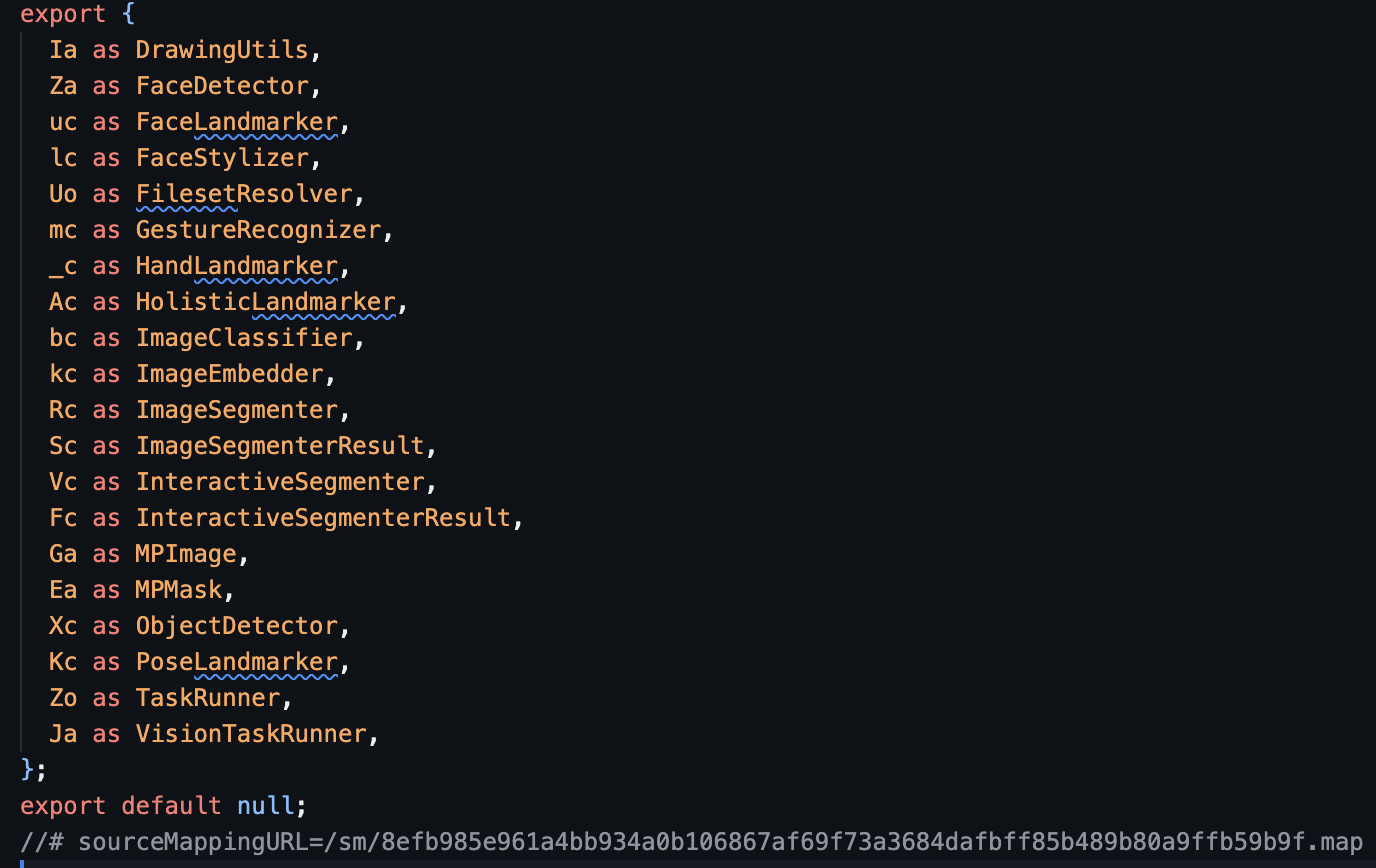Image resolution: width=1376 pixels, height=868 pixels.
Task: Select the GestureRecognizer identifier
Action: [258, 230]
